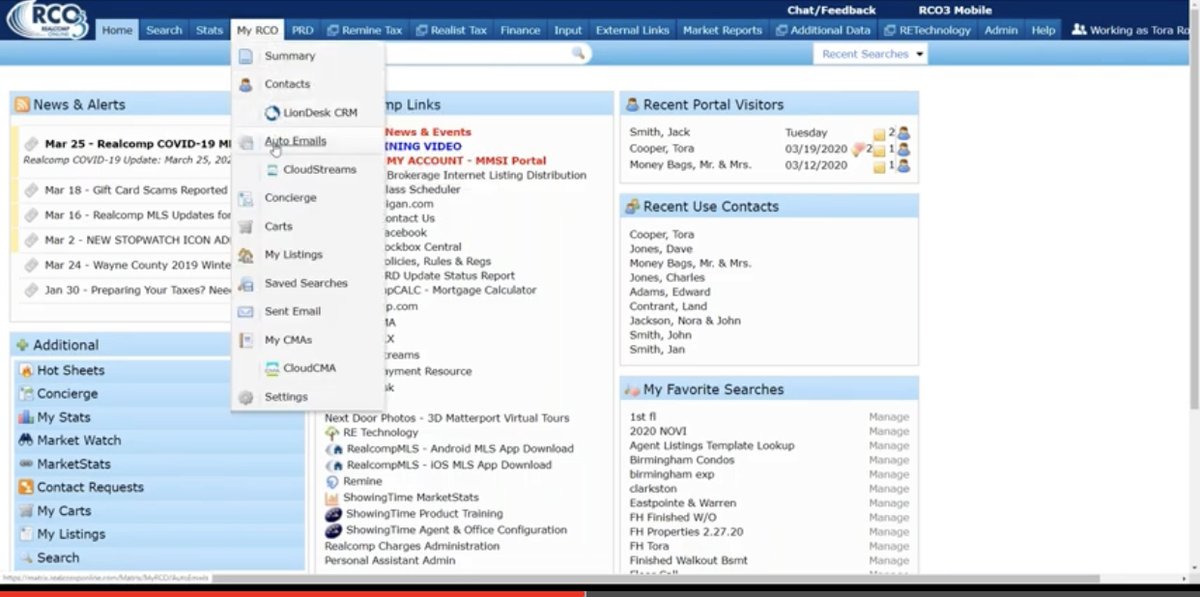Switch to the Market Reports tab
1200x597 pixels.
pos(722,30)
